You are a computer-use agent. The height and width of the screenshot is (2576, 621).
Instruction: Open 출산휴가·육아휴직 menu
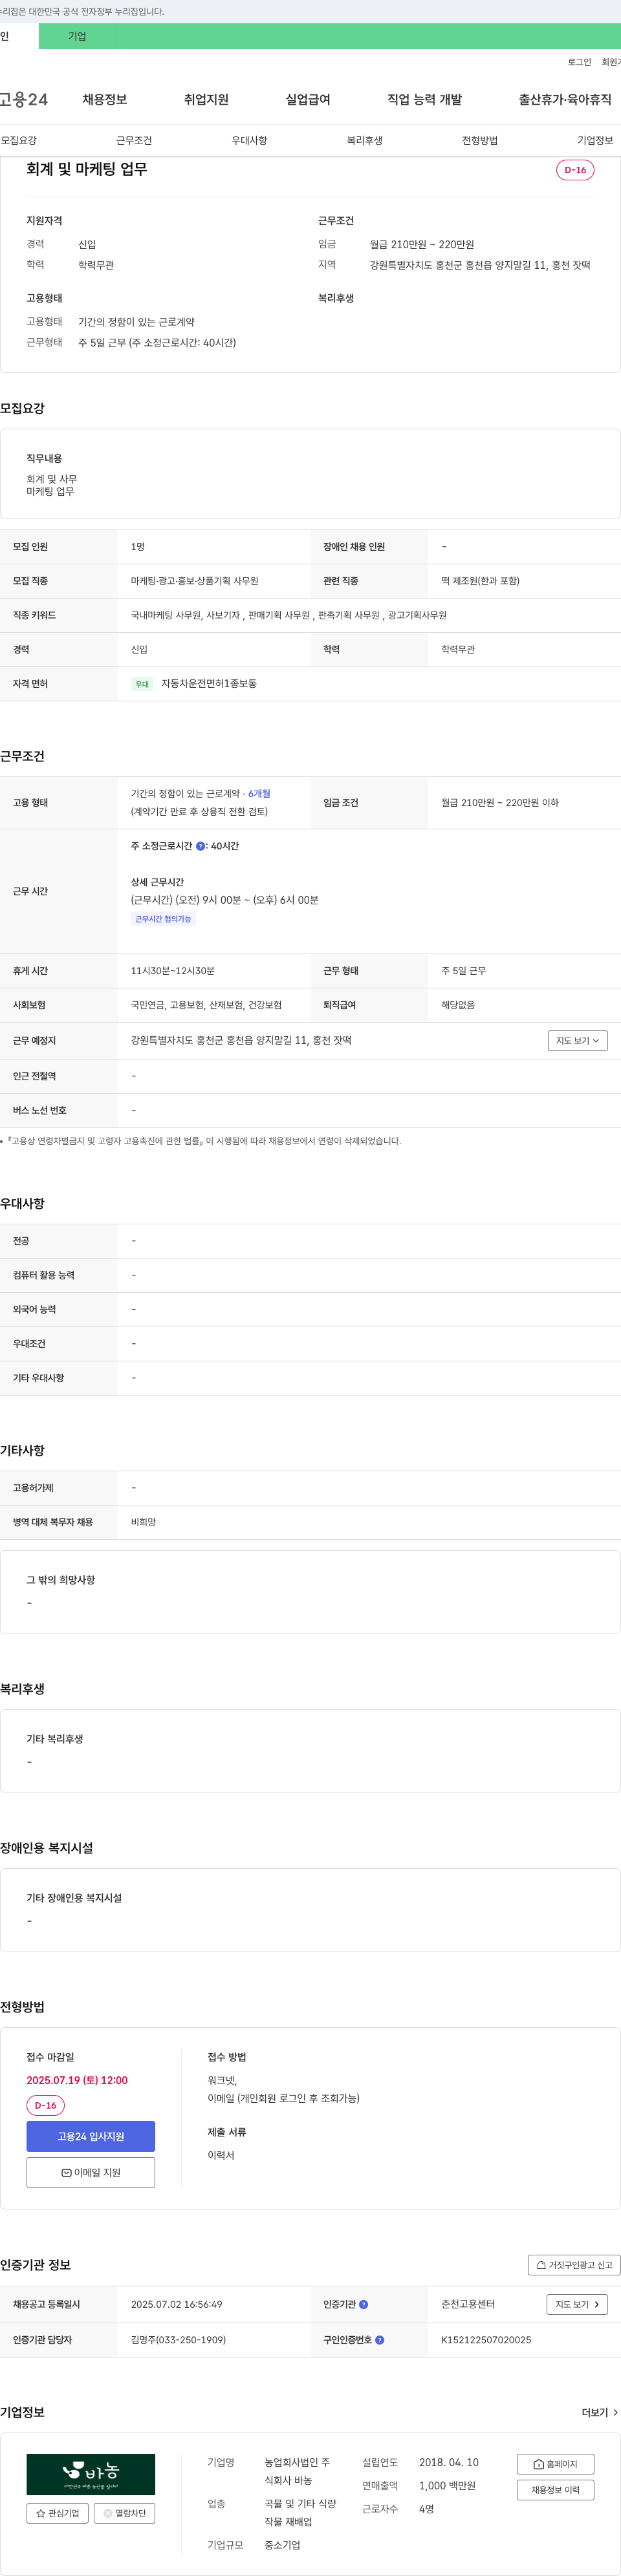[565, 99]
